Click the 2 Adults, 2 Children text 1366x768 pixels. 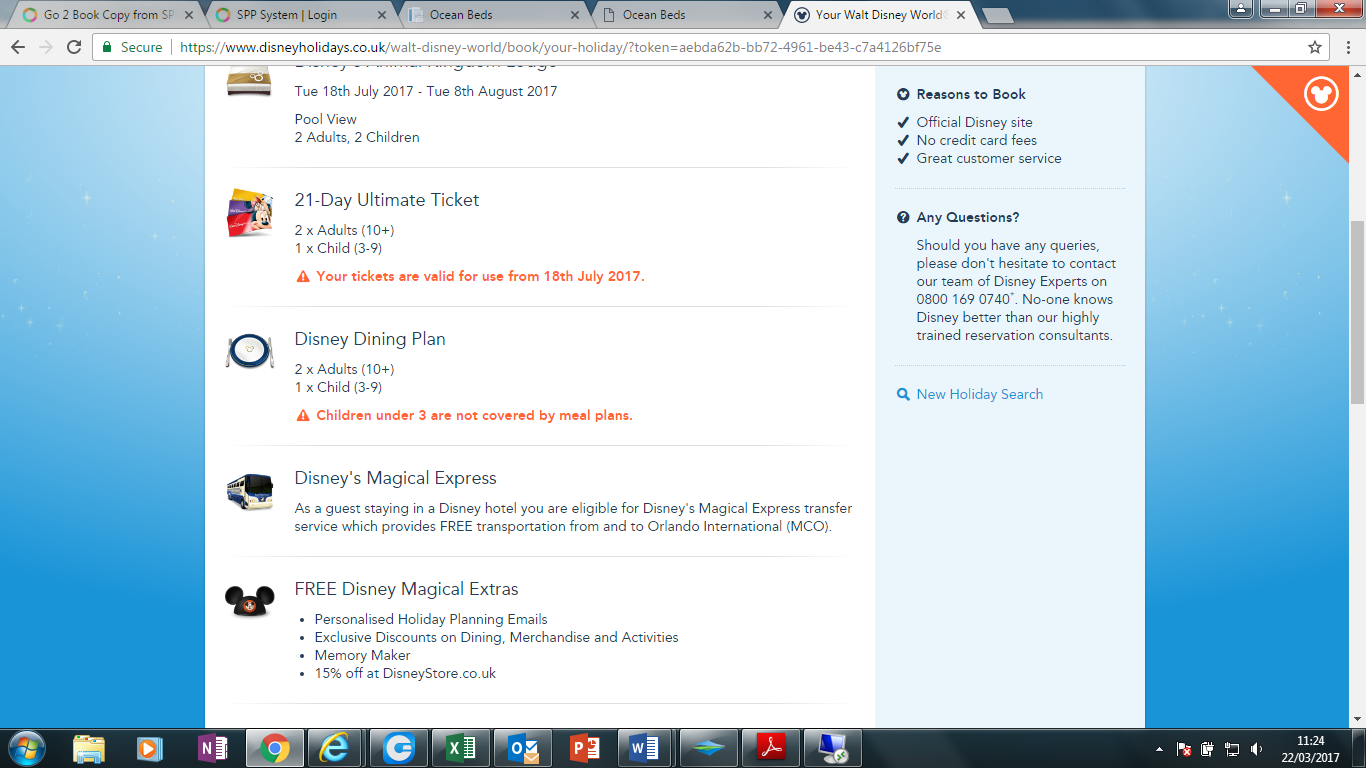point(357,137)
